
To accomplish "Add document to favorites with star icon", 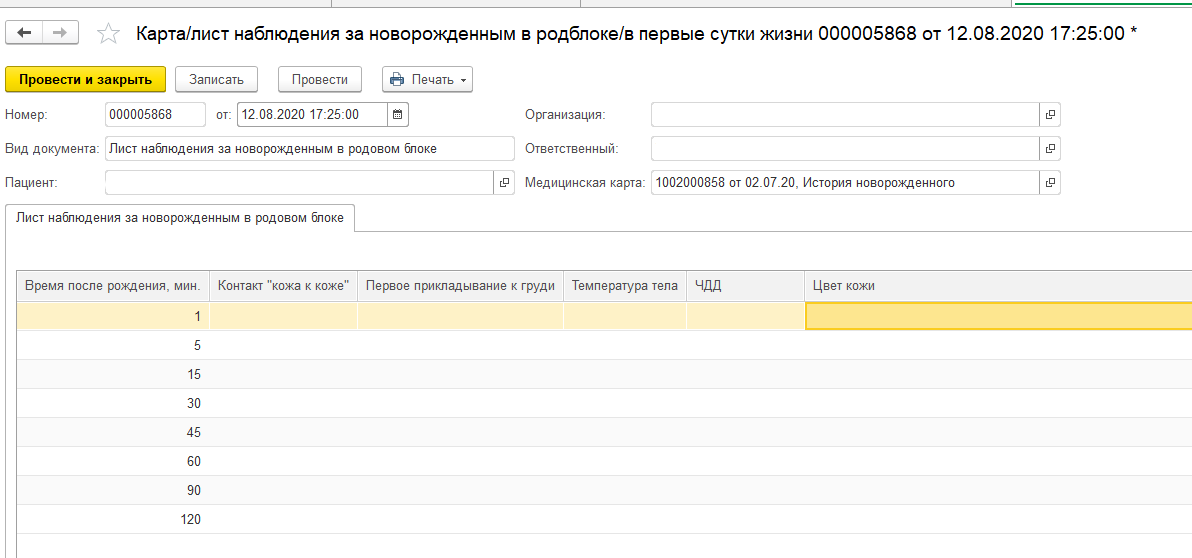I will pyautogui.click(x=108, y=34).
